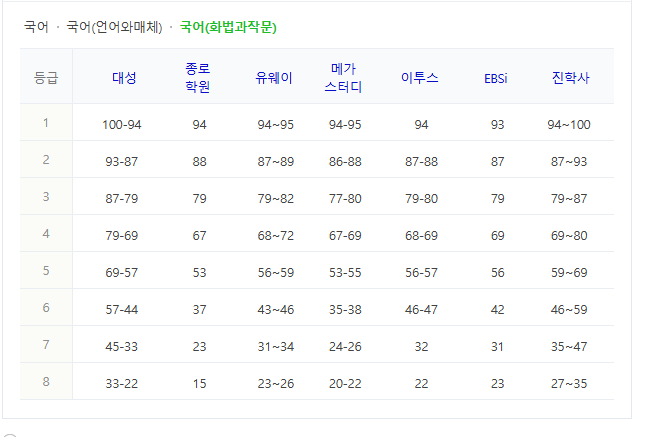Select the 69~80 cell under 진학사
The height and width of the screenshot is (437, 648).
[569, 236]
